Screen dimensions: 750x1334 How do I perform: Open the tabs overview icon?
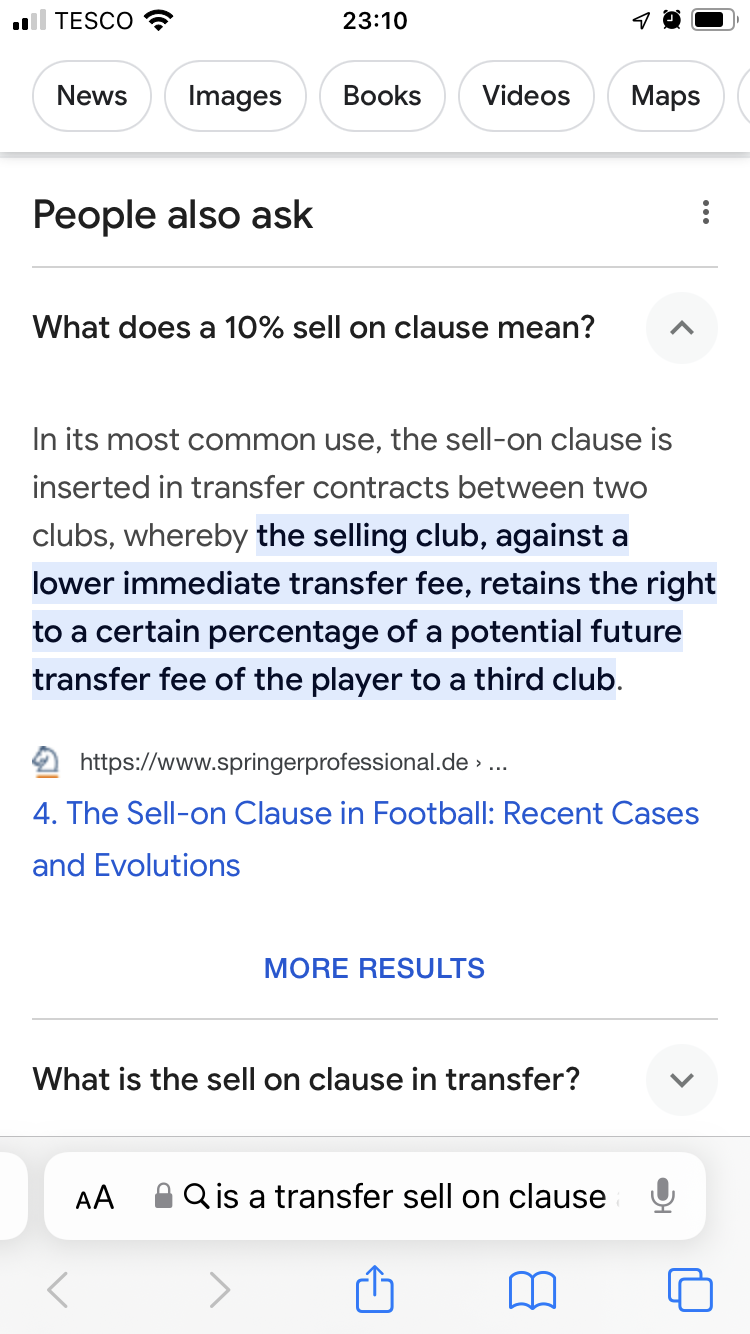click(690, 1289)
